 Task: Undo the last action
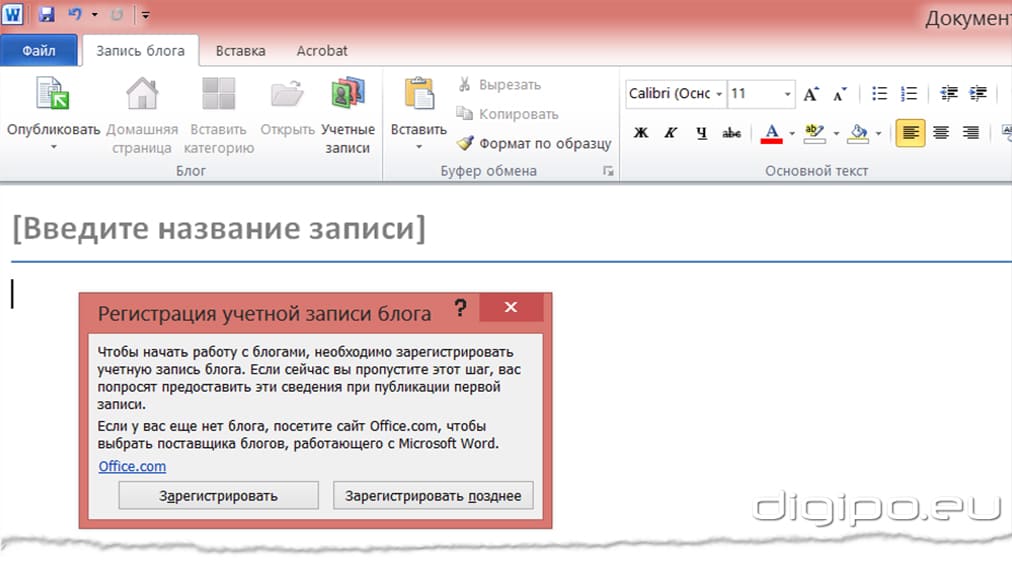click(75, 14)
